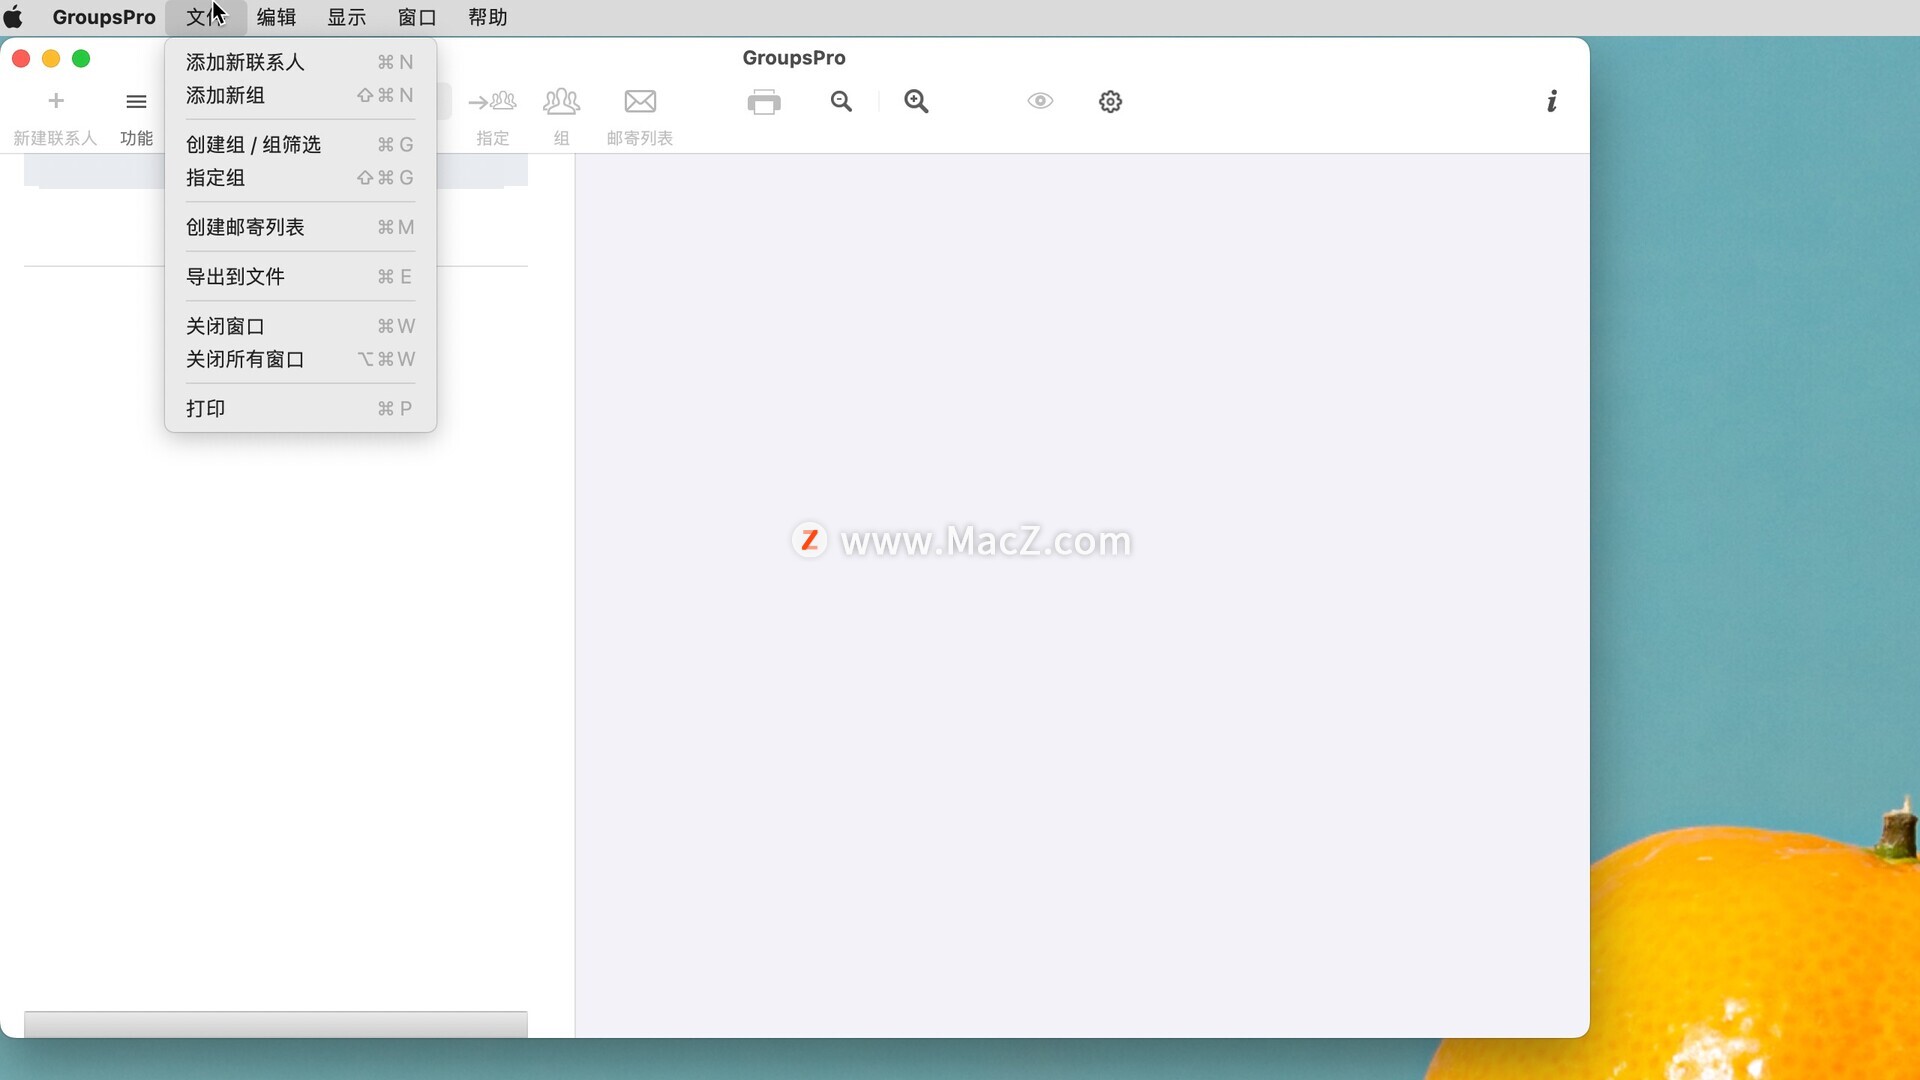1920x1080 pixels.
Task: Select 创建组 / 组筛选 menu item
Action: click(300, 144)
